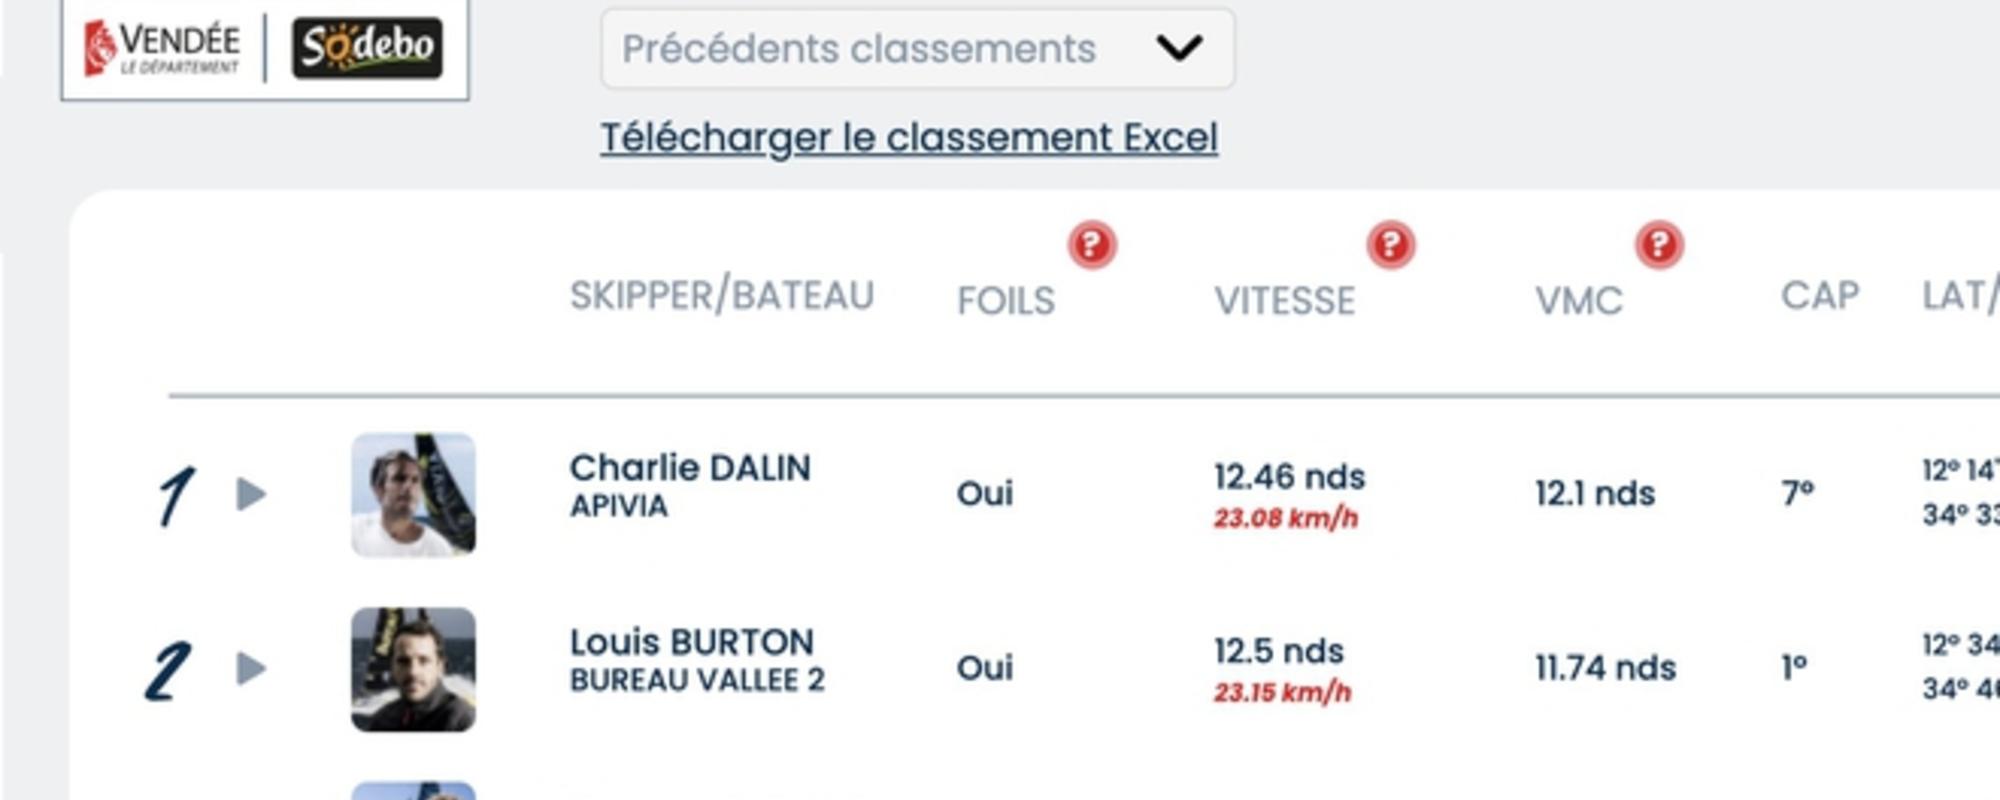Click the Louis BURTON name
Image resolution: width=2000 pixels, height=800 pixels.
(x=692, y=641)
